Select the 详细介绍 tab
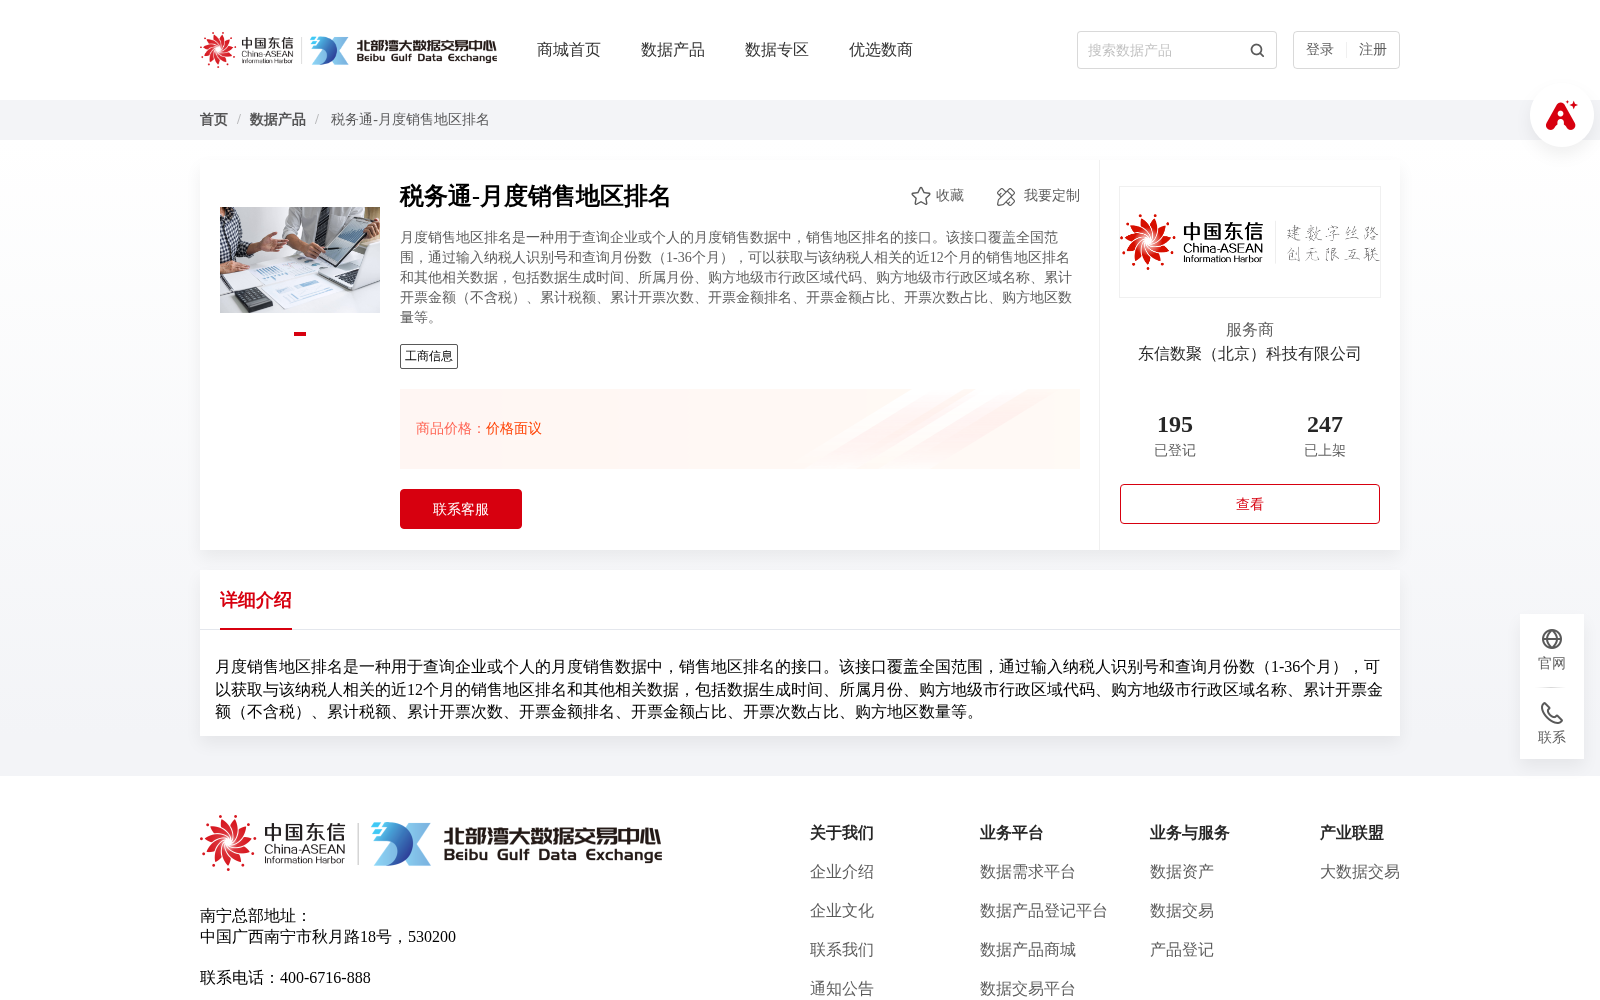 256,600
